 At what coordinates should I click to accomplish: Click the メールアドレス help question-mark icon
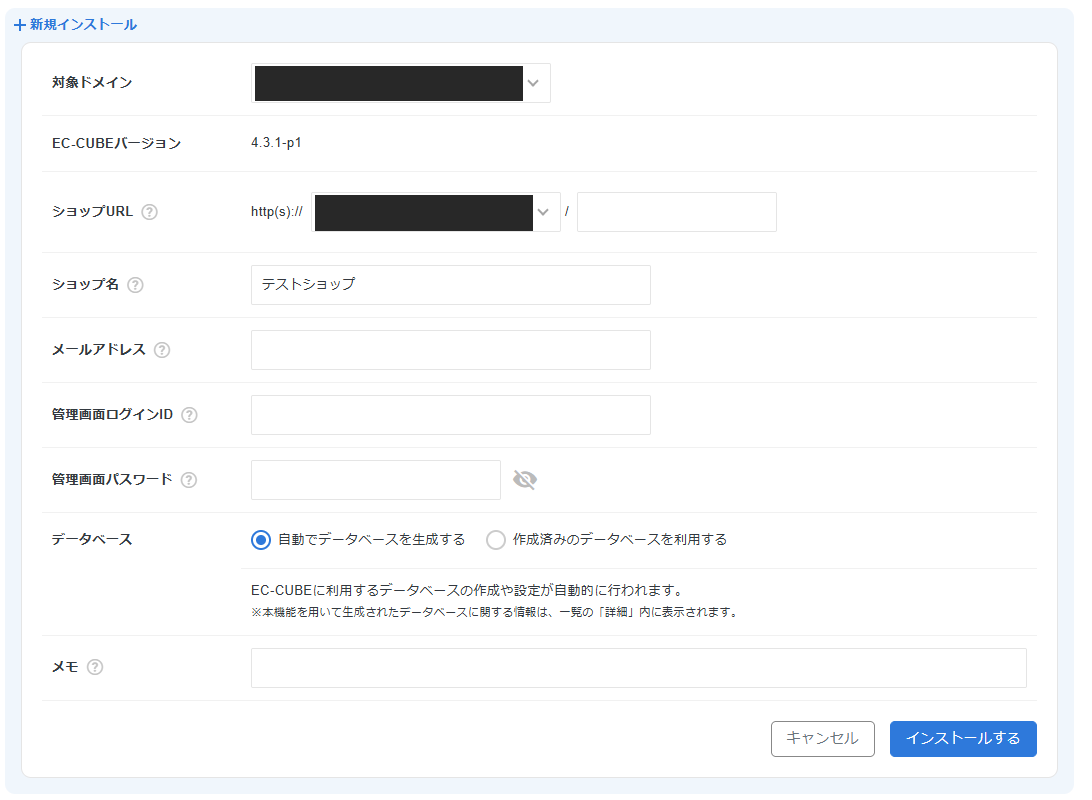(x=162, y=350)
